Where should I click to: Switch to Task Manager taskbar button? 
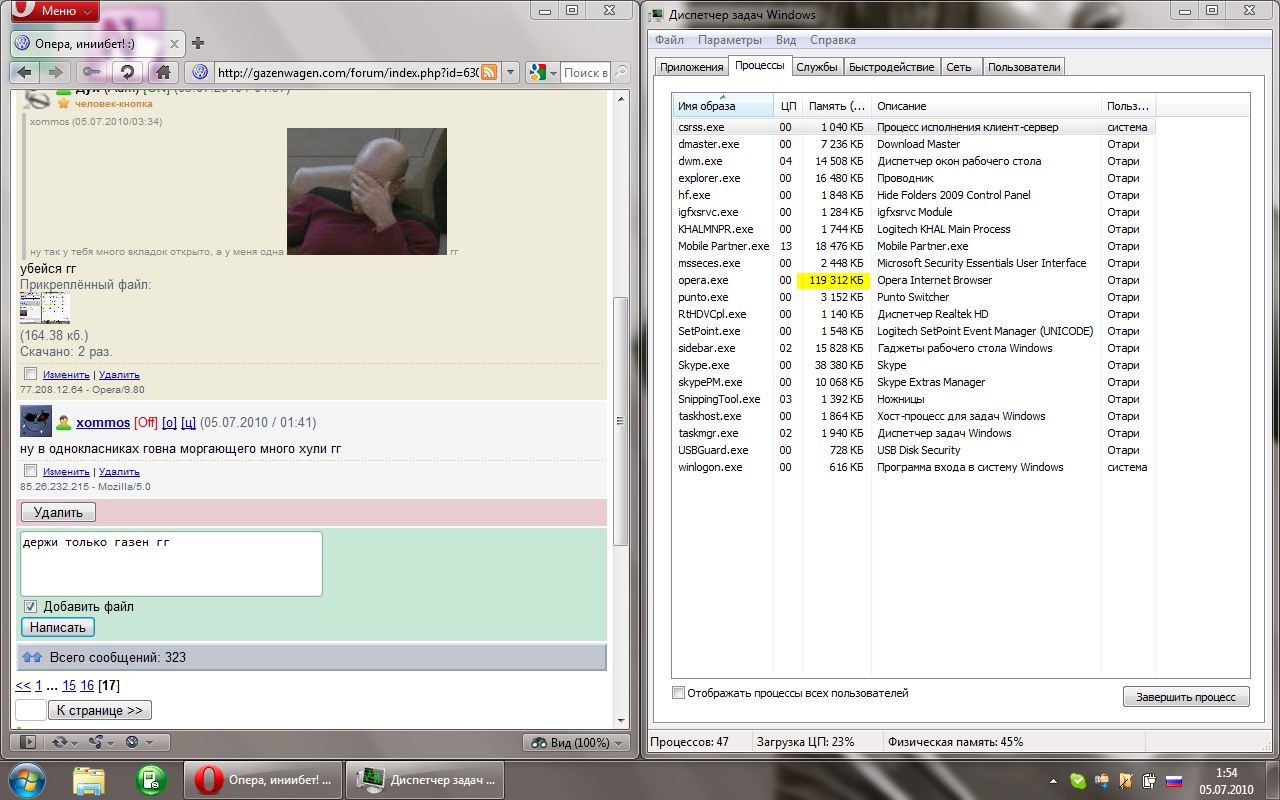coord(425,779)
